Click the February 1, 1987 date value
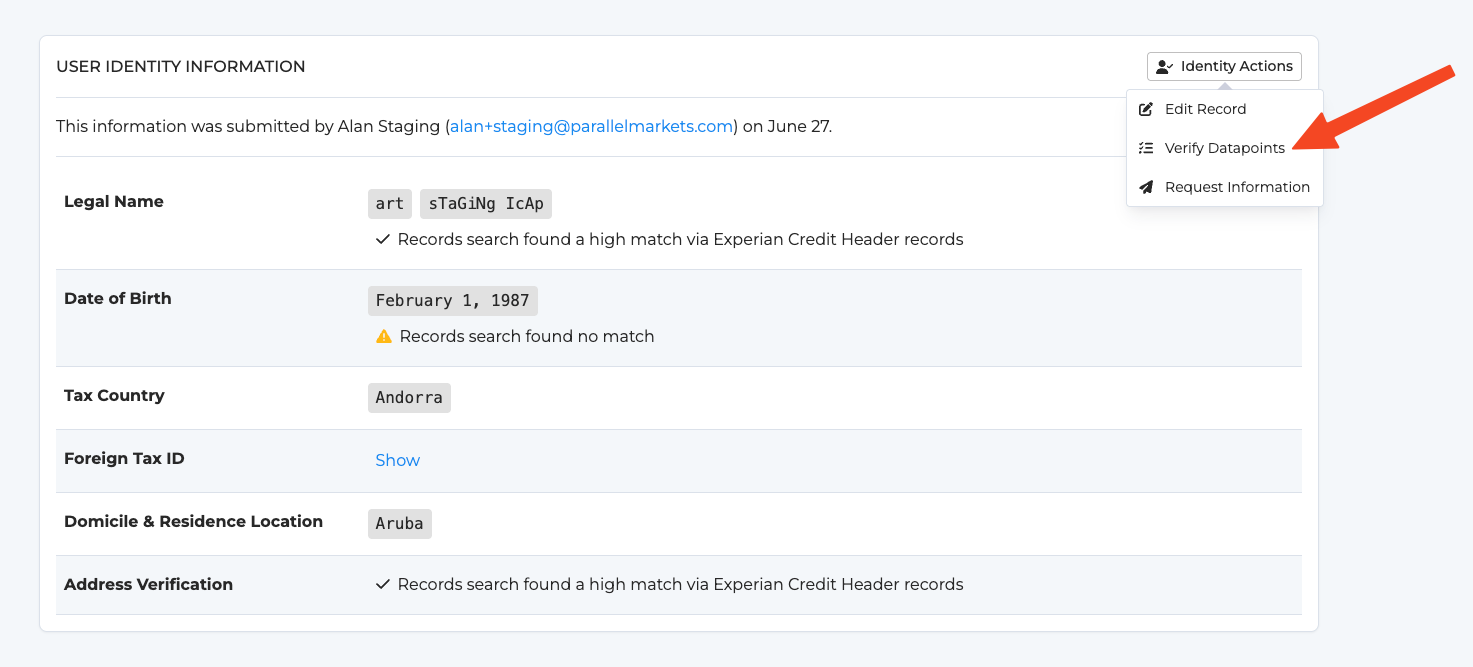 point(453,301)
